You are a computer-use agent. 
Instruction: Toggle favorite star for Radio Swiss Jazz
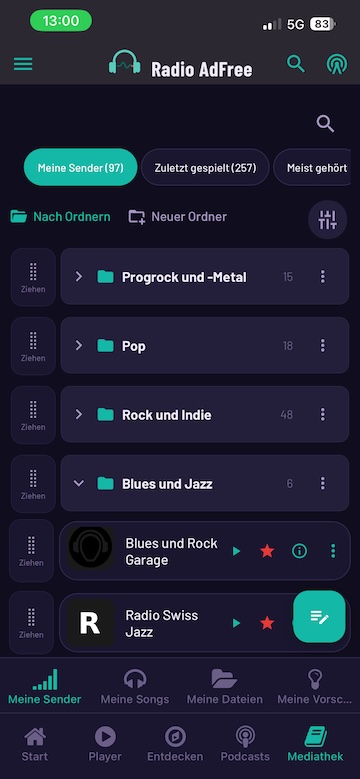(267, 623)
